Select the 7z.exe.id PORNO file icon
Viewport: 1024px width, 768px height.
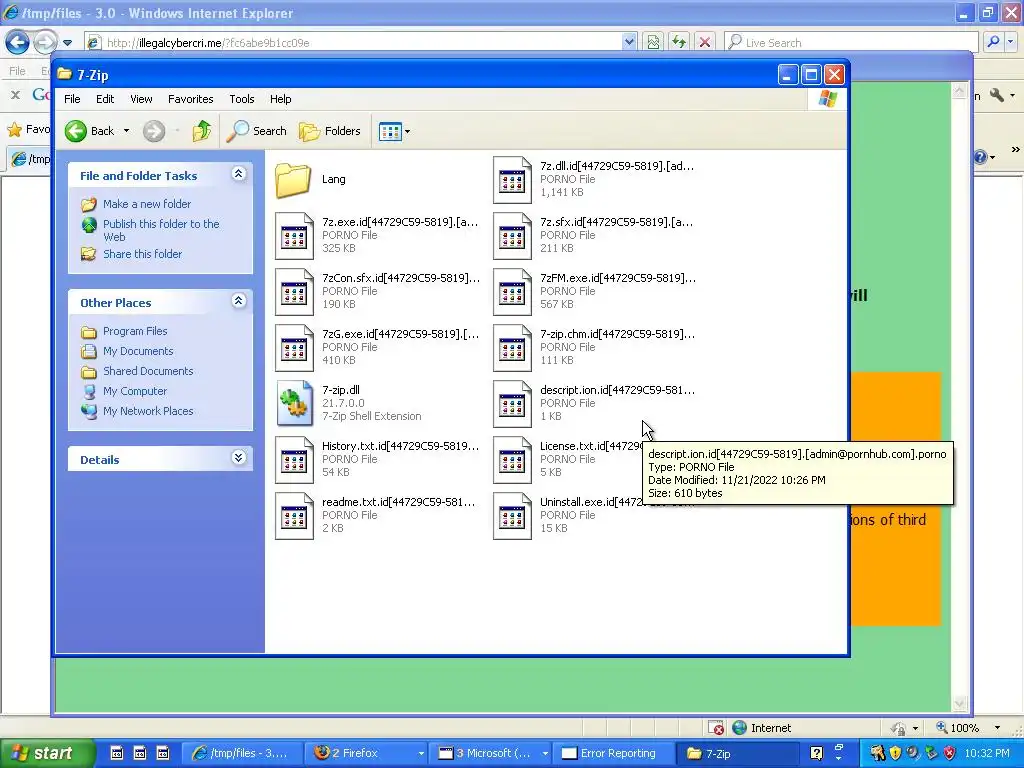294,236
